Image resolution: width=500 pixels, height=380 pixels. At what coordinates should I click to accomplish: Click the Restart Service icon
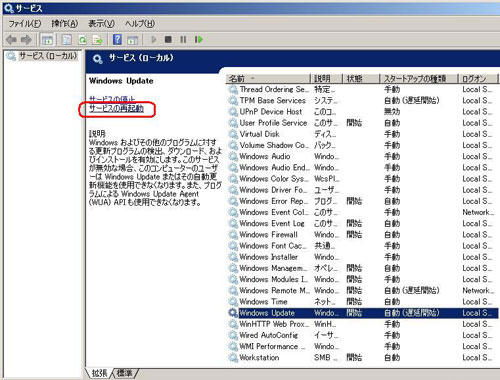click(199, 40)
